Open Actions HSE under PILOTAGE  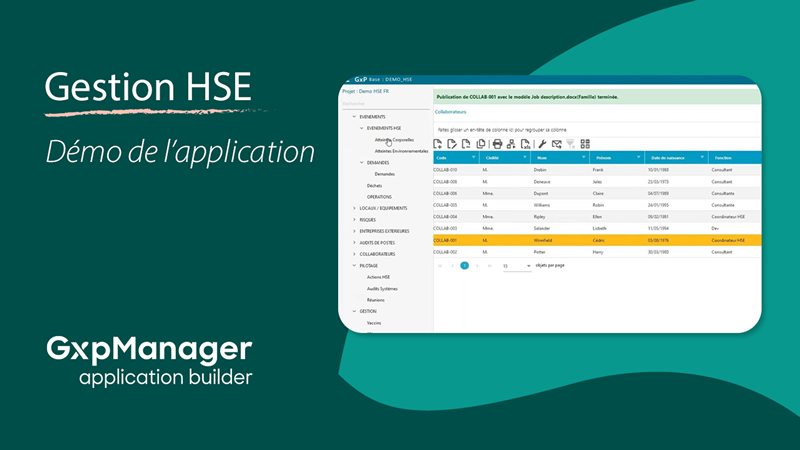point(378,277)
